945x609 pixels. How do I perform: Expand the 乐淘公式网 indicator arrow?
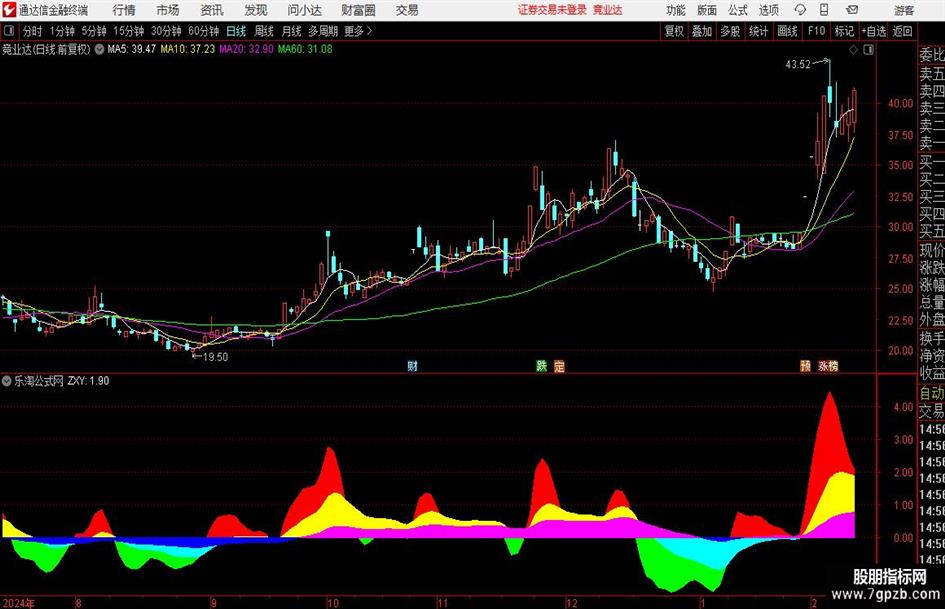(x=7, y=381)
